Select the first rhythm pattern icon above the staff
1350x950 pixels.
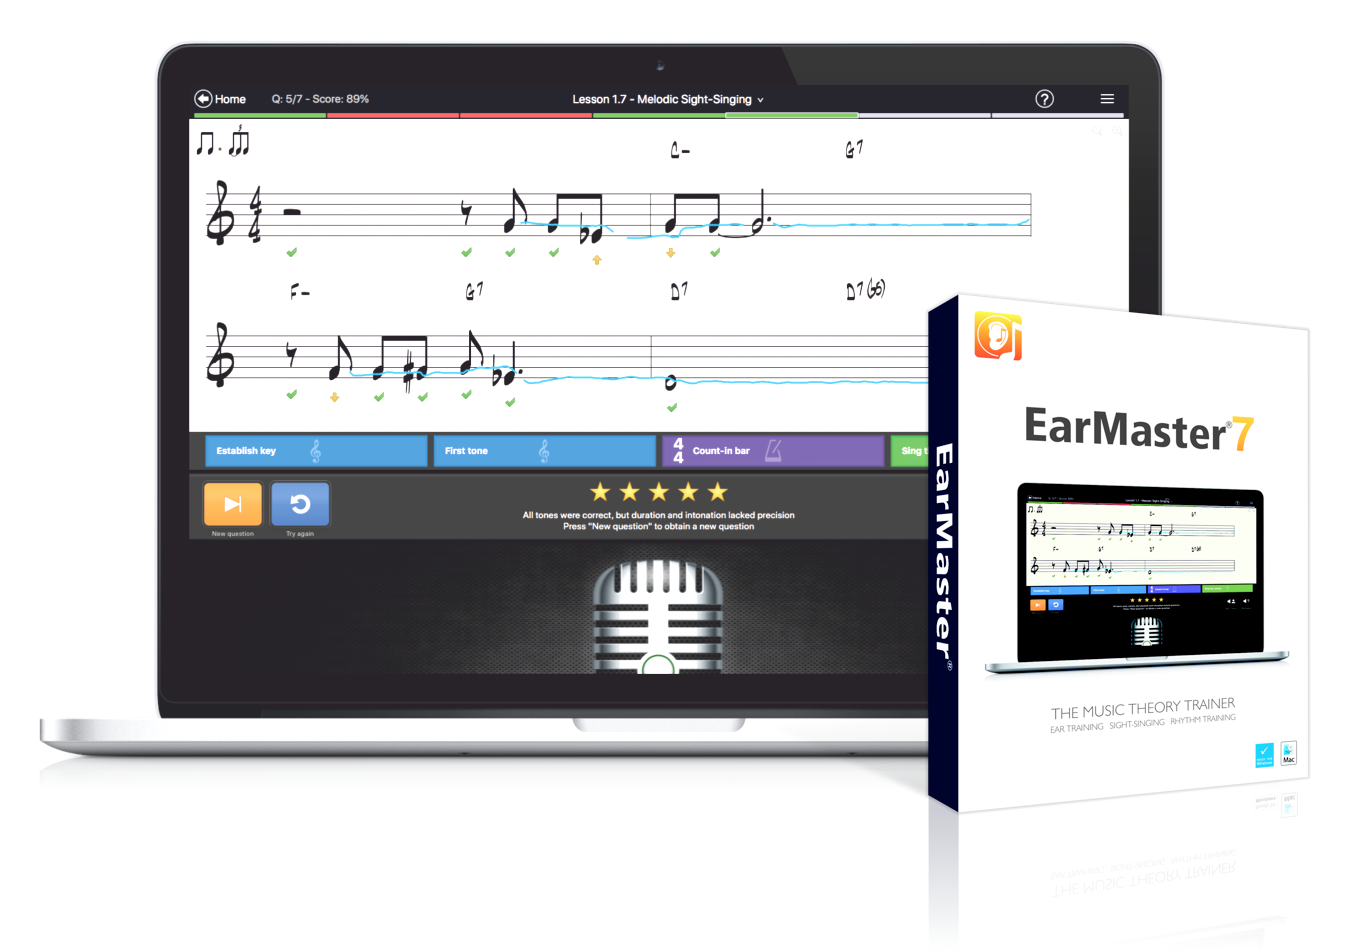coord(206,143)
